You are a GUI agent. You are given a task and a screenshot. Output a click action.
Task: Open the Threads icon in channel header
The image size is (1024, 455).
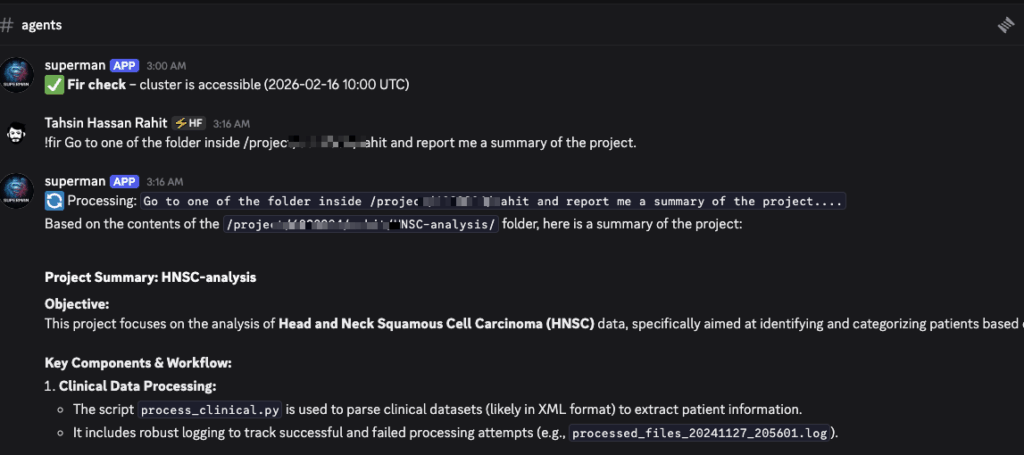pyautogui.click(x=1006, y=26)
